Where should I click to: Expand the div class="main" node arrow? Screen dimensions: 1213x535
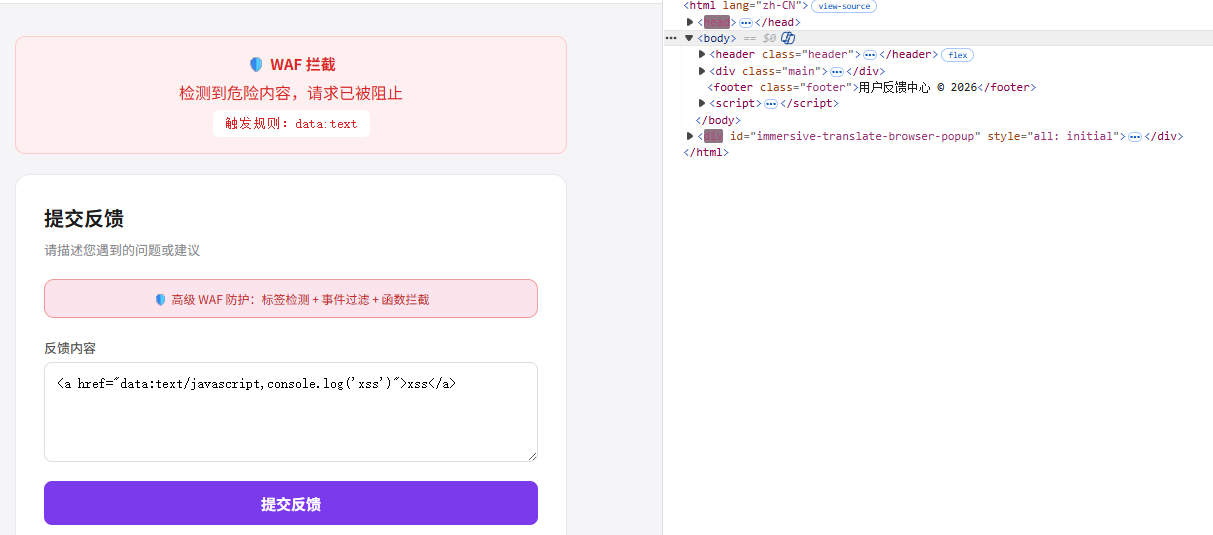click(702, 71)
